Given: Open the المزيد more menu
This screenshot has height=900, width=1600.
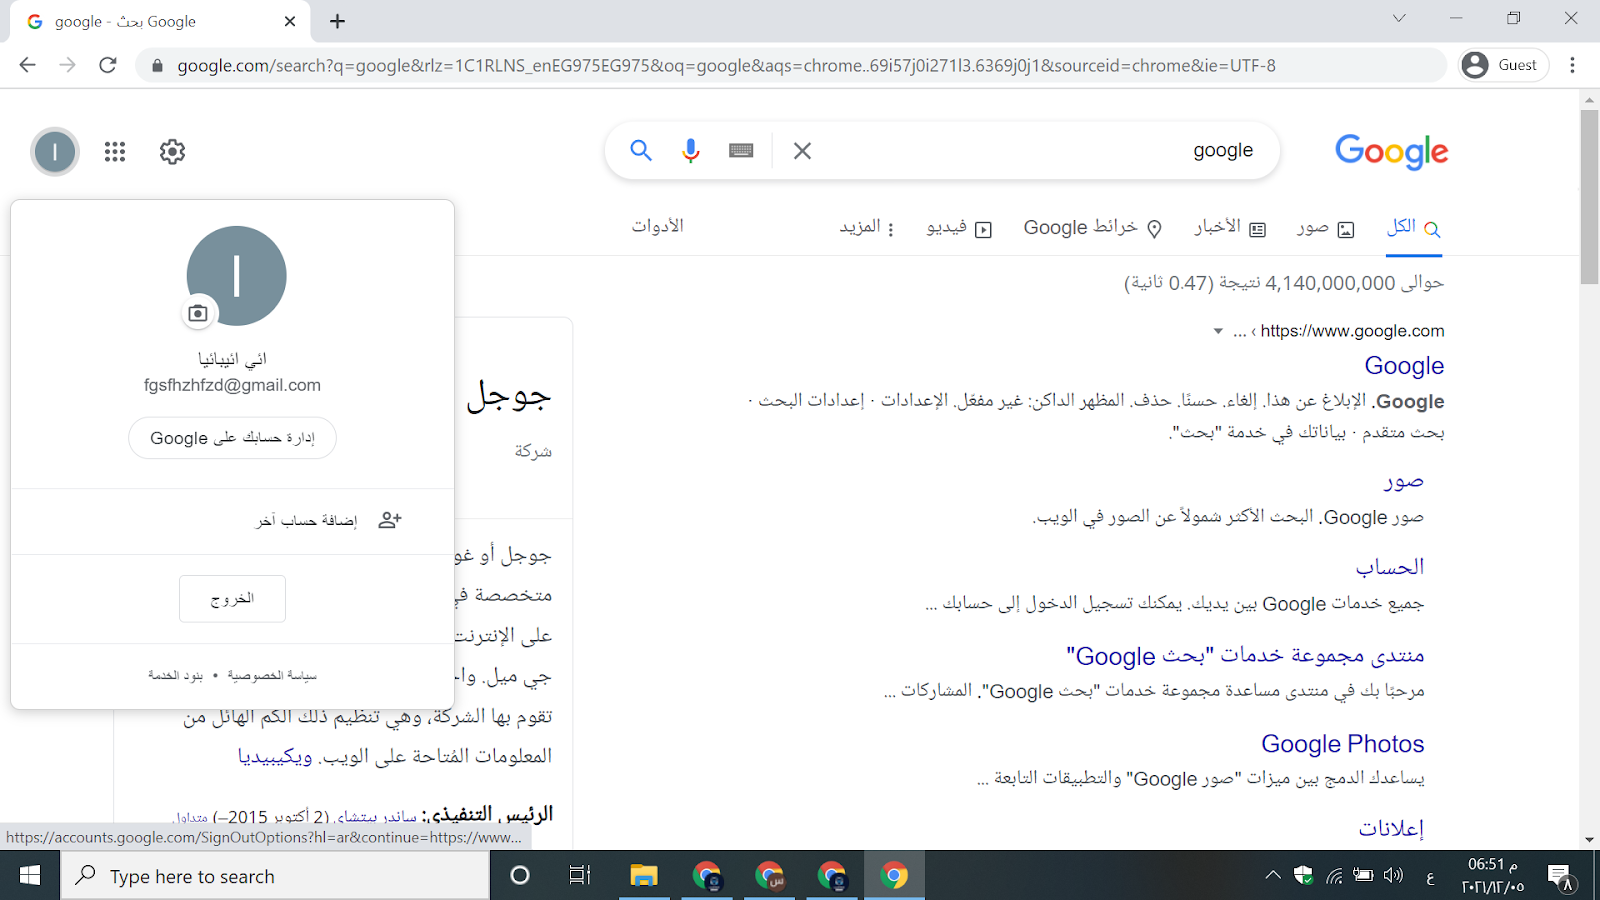Looking at the screenshot, I should click(867, 228).
